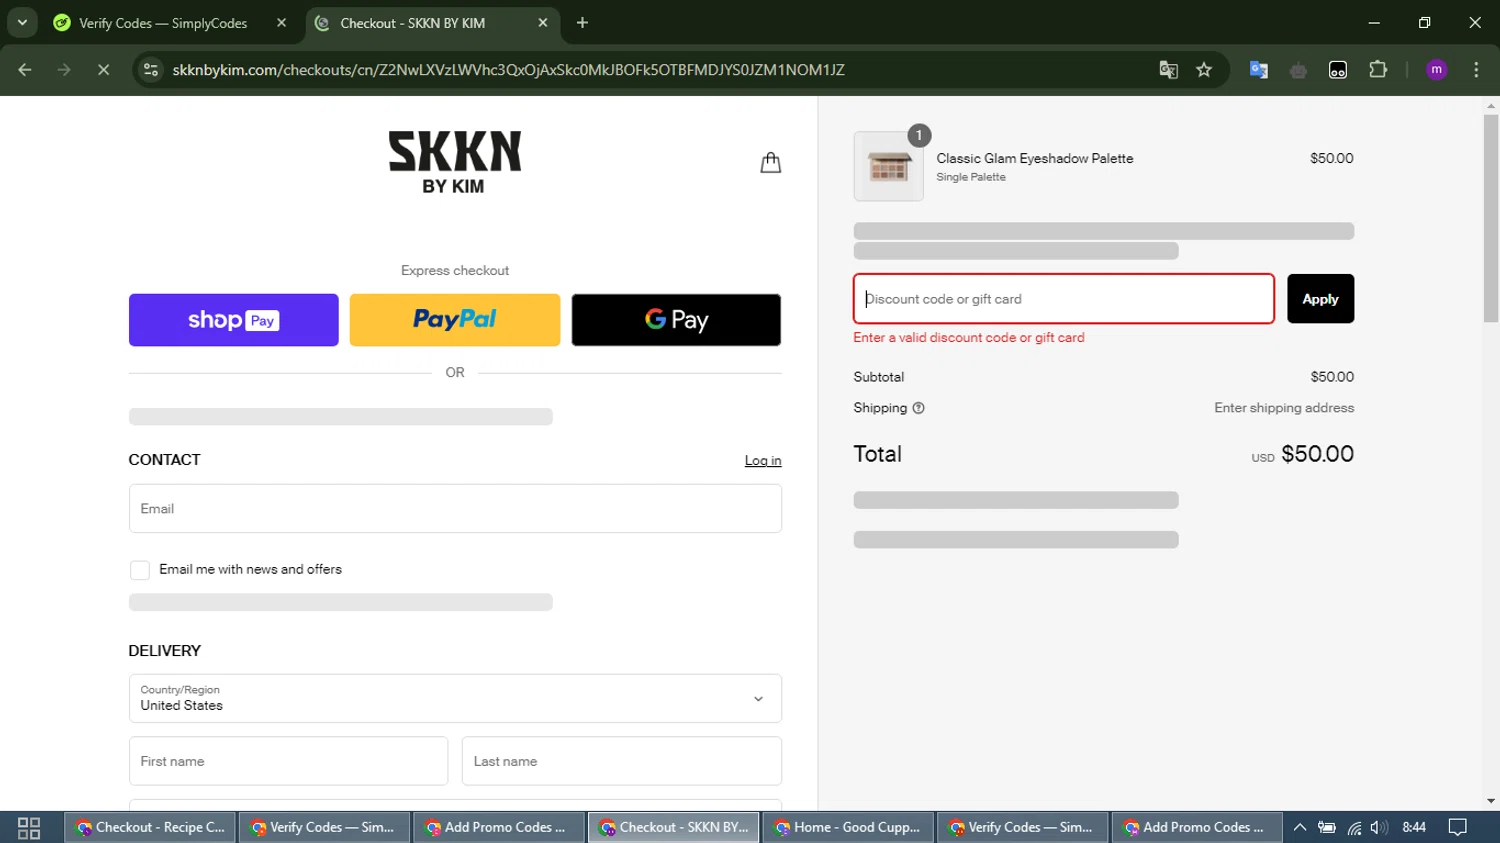The image size is (1500, 843).
Task: Open shipping info help icon
Action: pyautogui.click(x=918, y=408)
